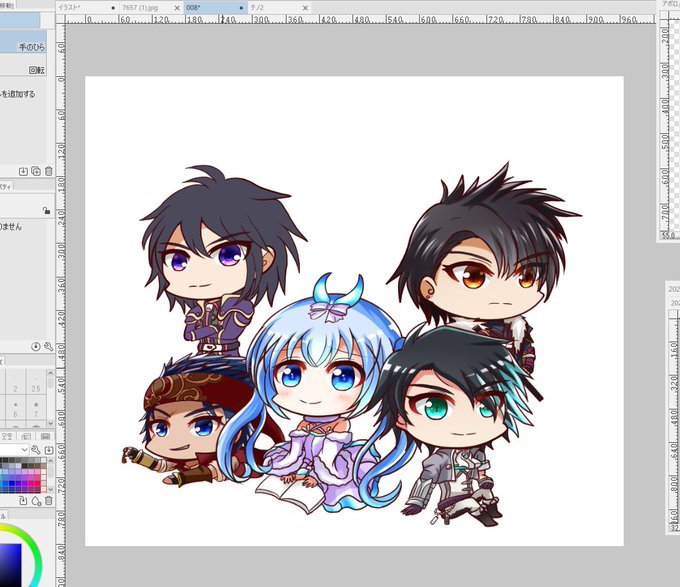This screenshot has height=587, width=680.
Task: Open the color set dropdown list
Action: pos(14,449)
